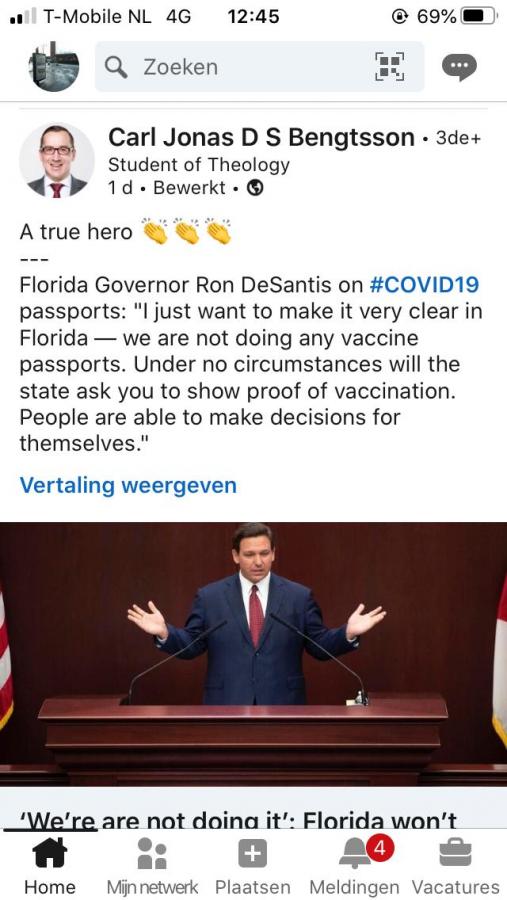
Task: Switch to the Vacatures tab label
Action: [x=455, y=886]
